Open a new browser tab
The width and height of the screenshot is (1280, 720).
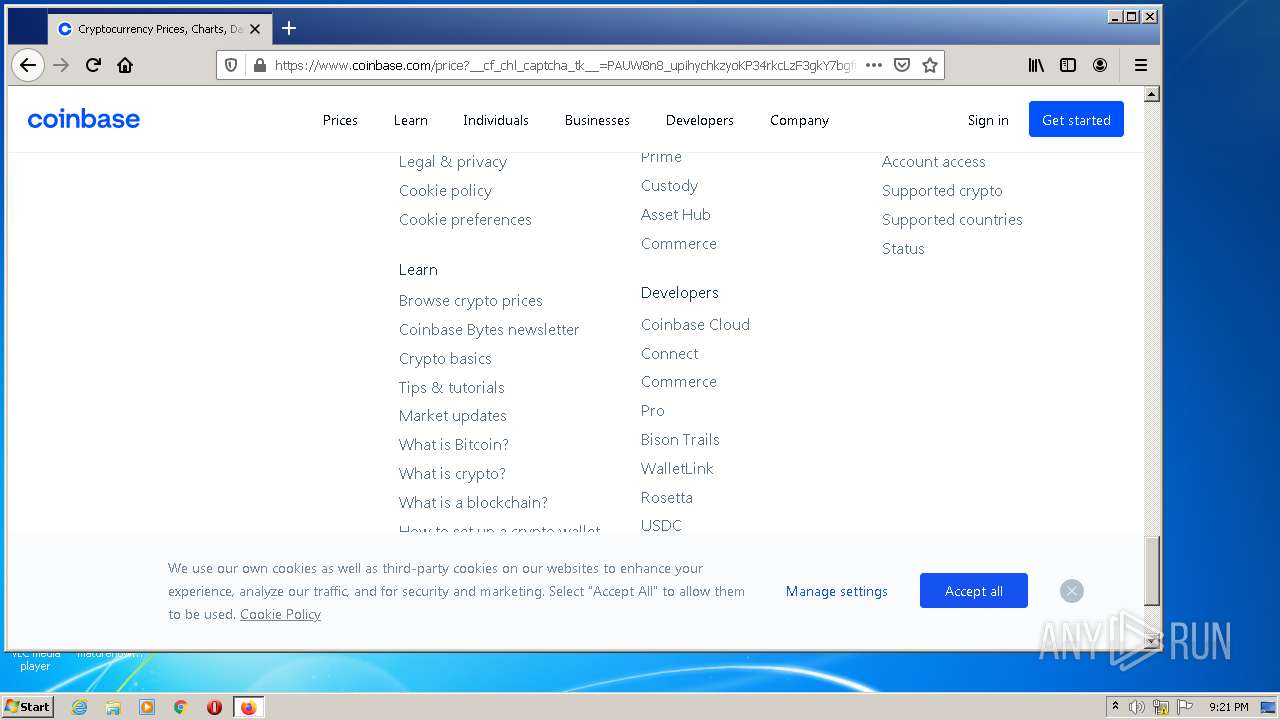pyautogui.click(x=289, y=28)
